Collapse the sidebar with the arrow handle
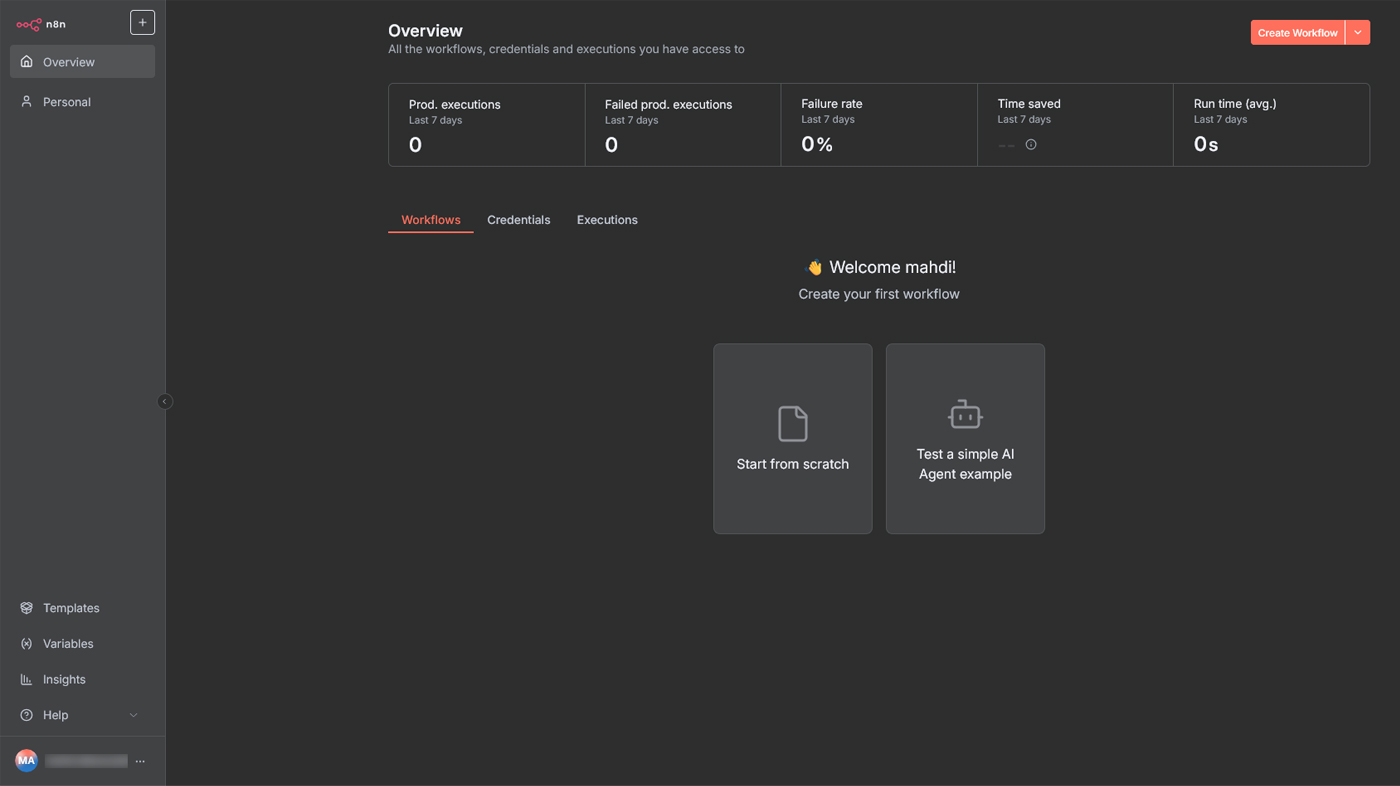This screenshot has height=786, width=1400. coord(165,402)
